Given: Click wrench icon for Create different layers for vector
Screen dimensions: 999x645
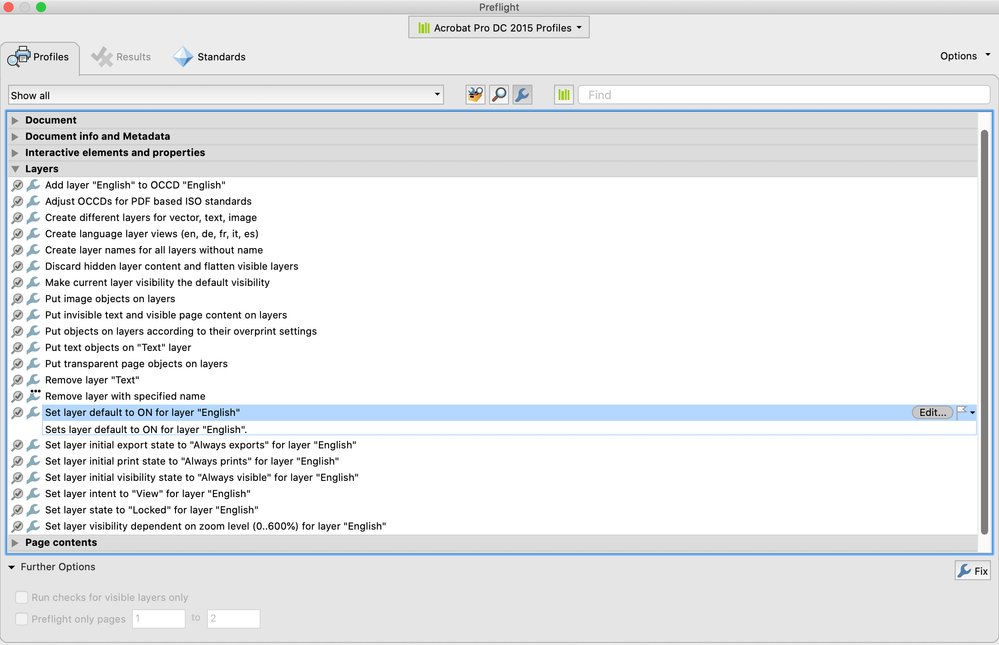Looking at the screenshot, I should coord(33,217).
